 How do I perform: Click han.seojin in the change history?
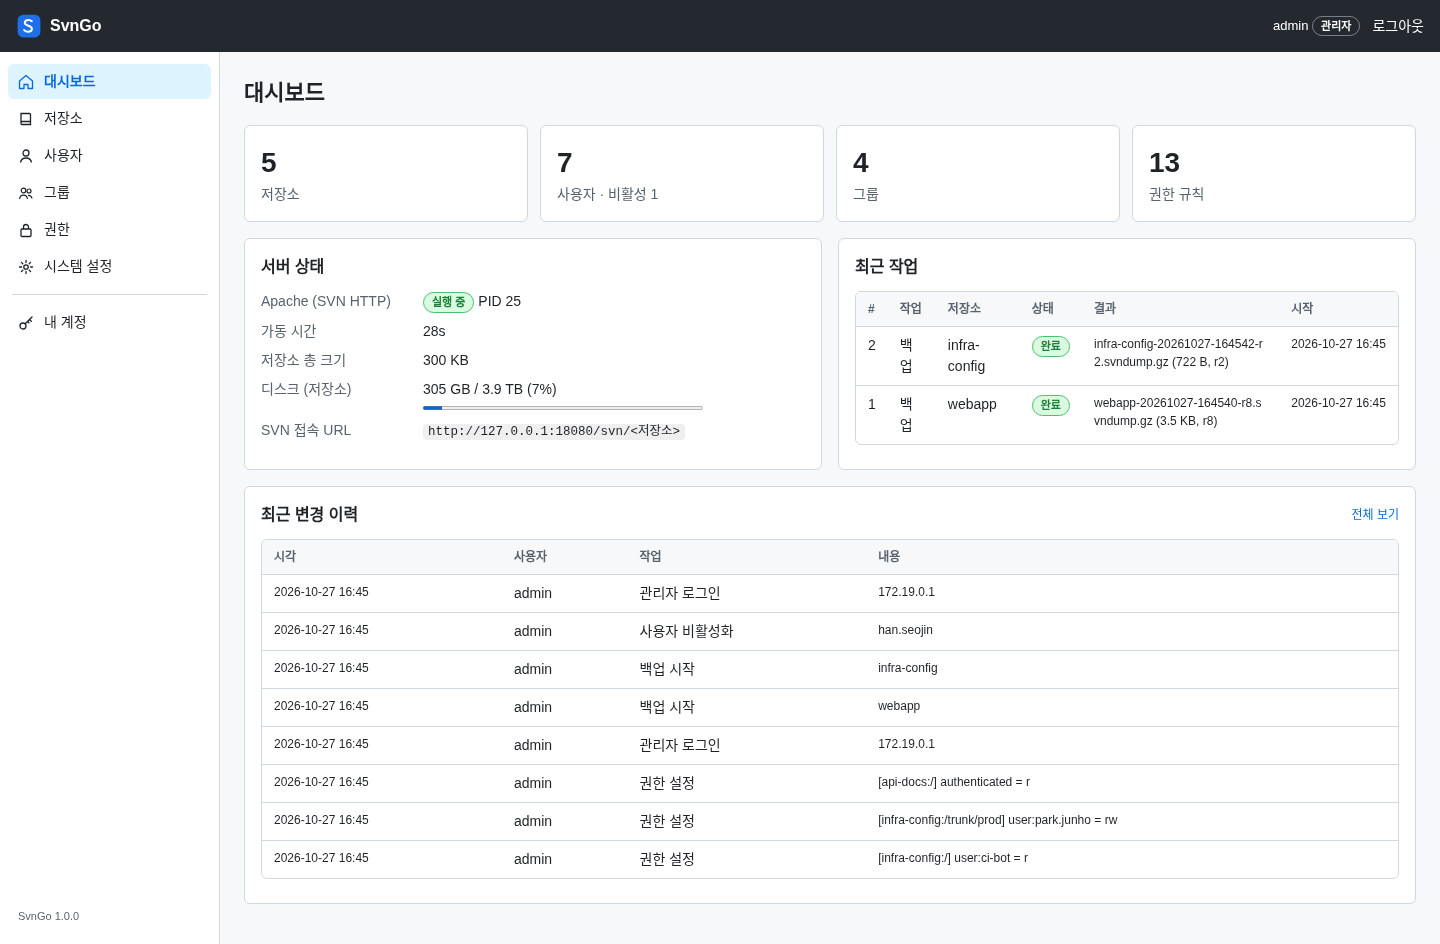905,630
